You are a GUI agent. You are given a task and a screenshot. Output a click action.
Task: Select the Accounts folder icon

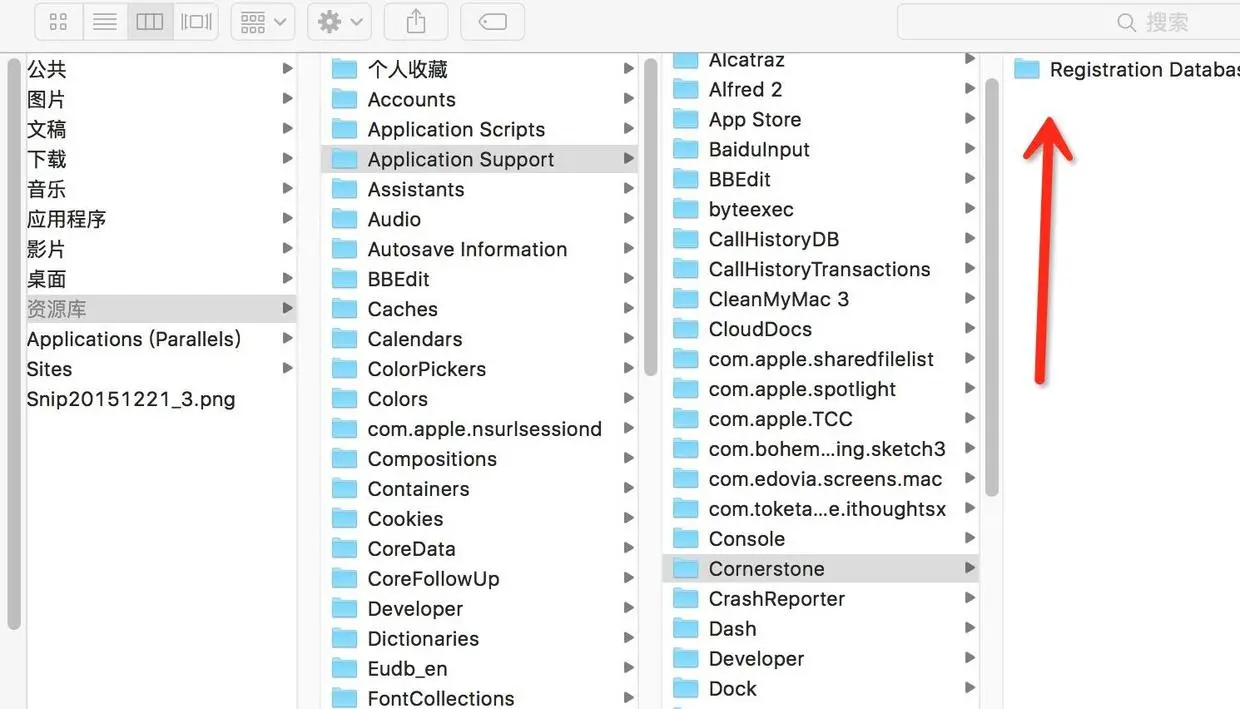344,99
